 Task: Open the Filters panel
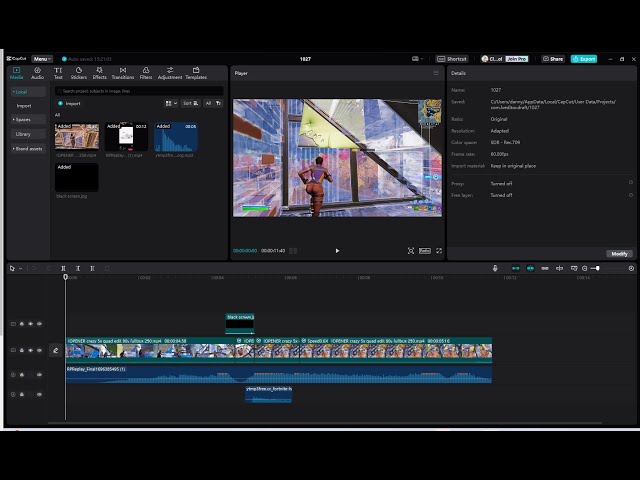146,73
